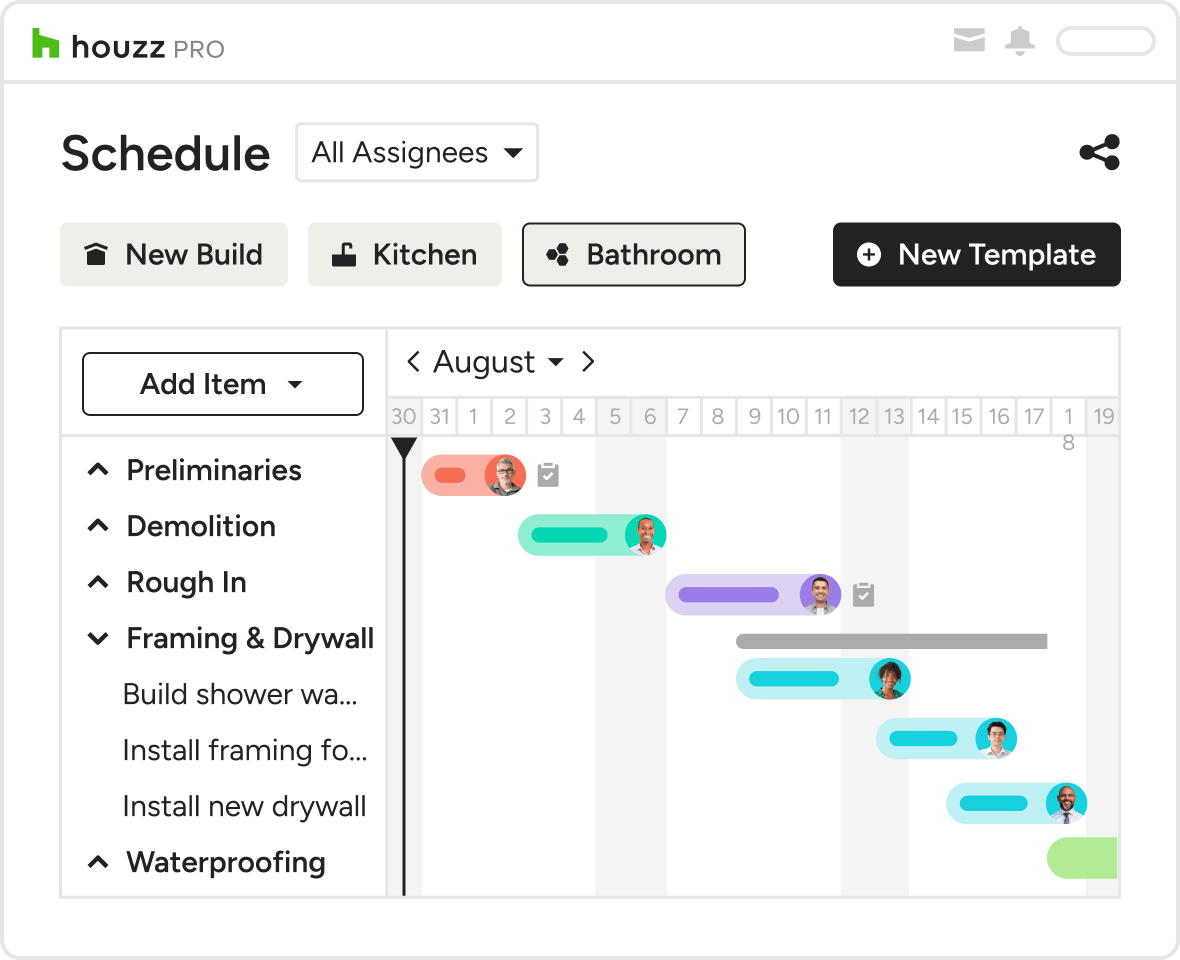Collapse the Framing & Drywall group
This screenshot has height=960, width=1180.
coord(98,639)
